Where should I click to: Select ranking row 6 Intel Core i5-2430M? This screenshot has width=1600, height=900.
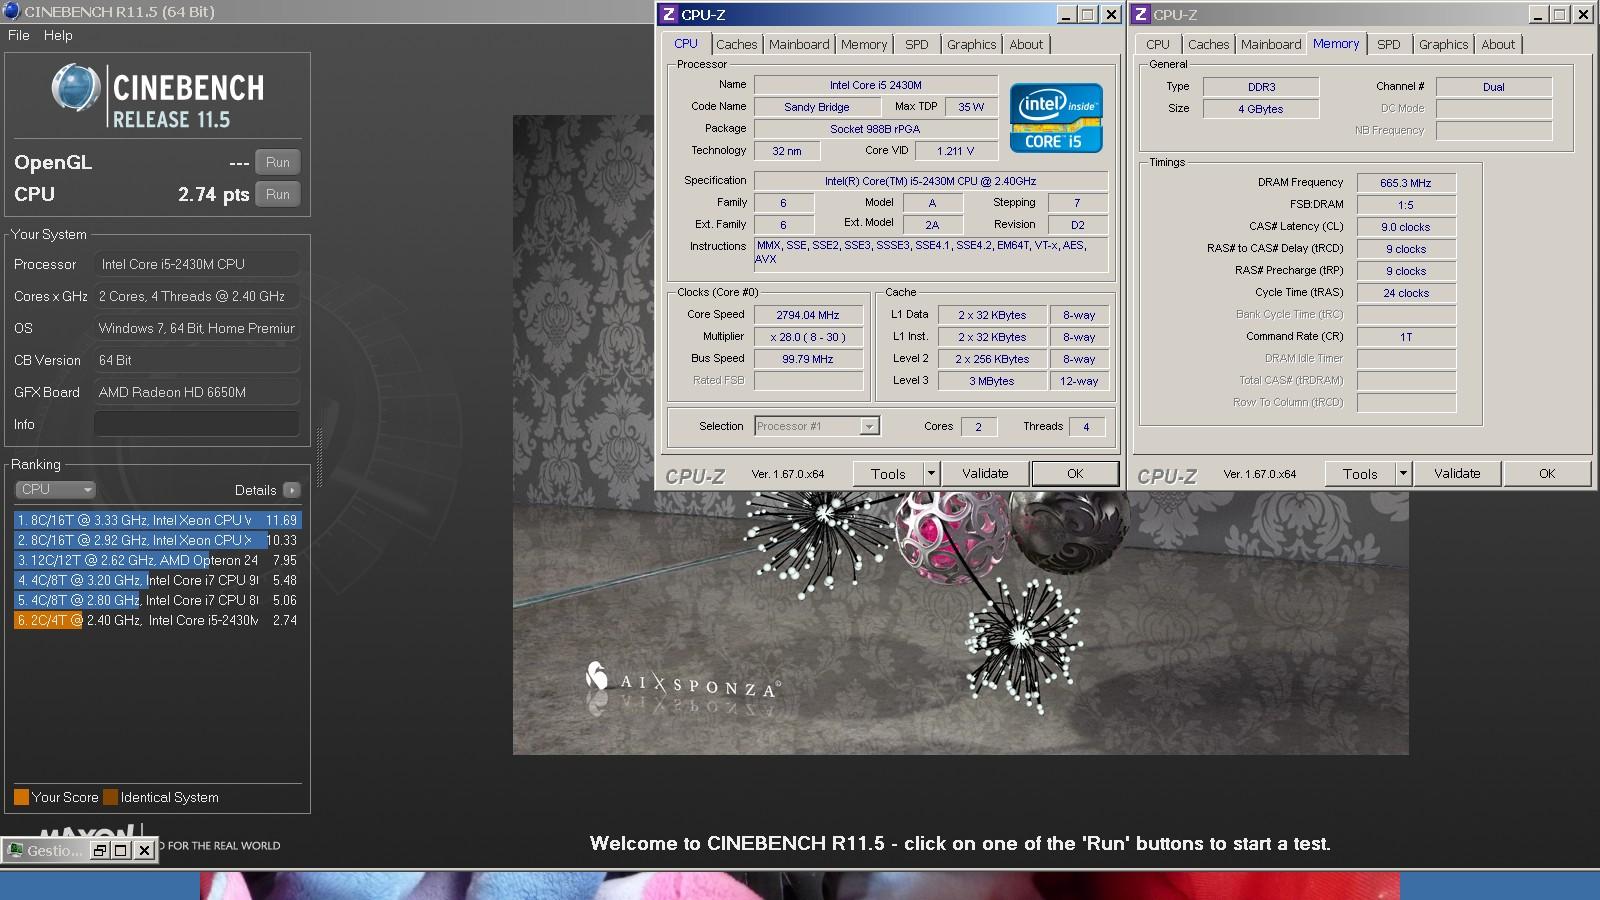click(x=157, y=620)
